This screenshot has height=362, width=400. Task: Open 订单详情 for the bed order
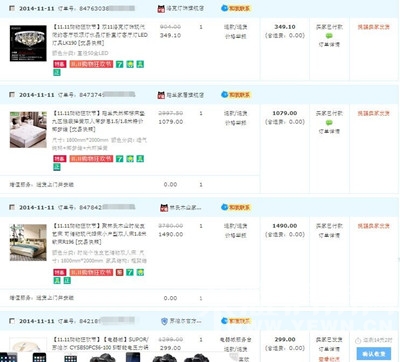(x=329, y=235)
